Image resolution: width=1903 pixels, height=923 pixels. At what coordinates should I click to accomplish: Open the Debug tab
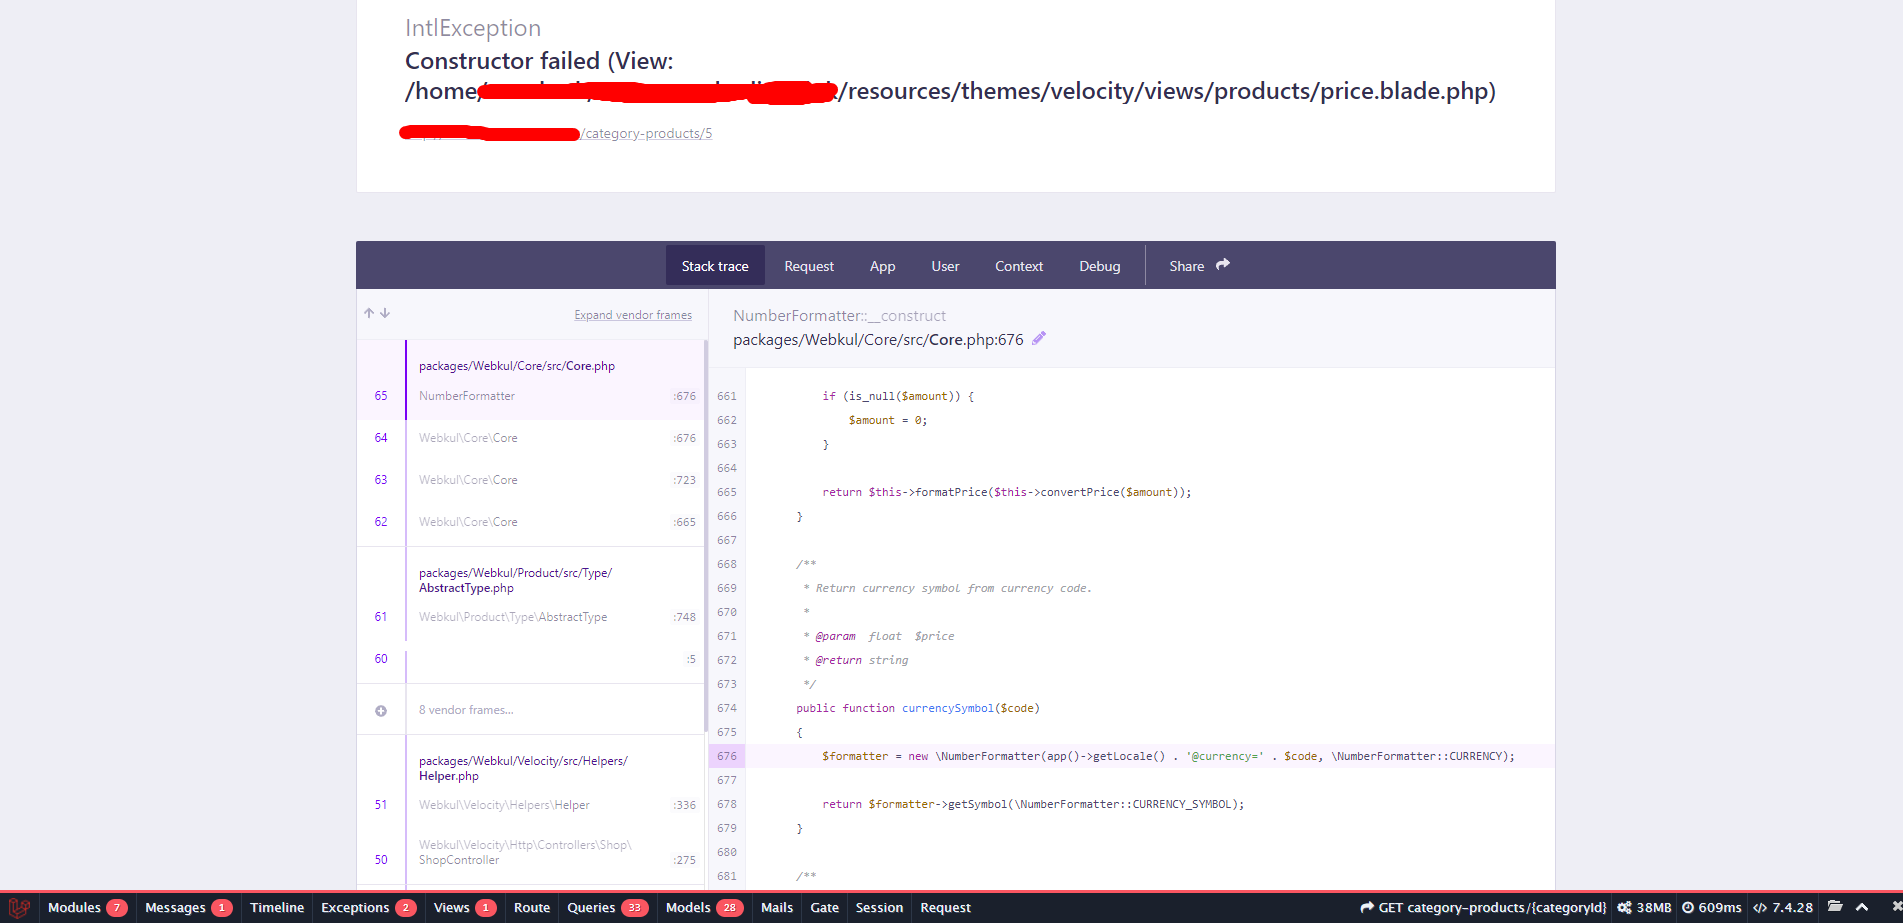coord(1100,266)
